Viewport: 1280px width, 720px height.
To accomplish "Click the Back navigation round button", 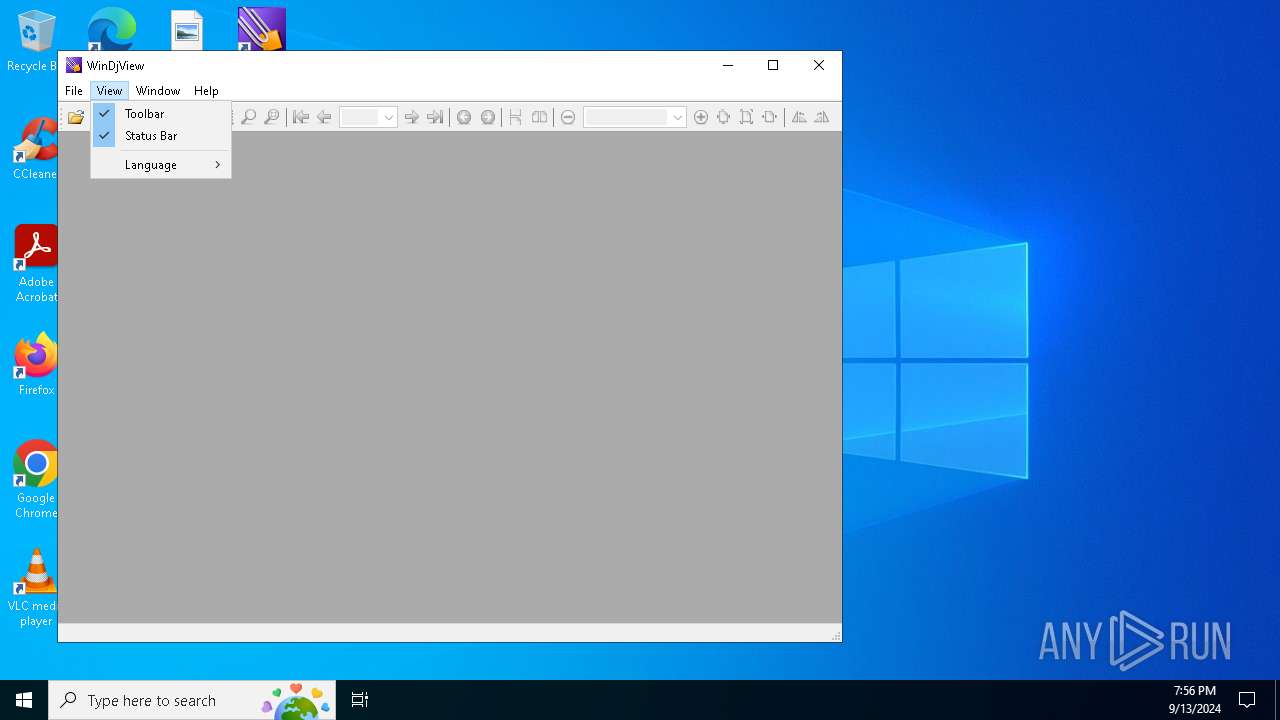I will coord(464,117).
